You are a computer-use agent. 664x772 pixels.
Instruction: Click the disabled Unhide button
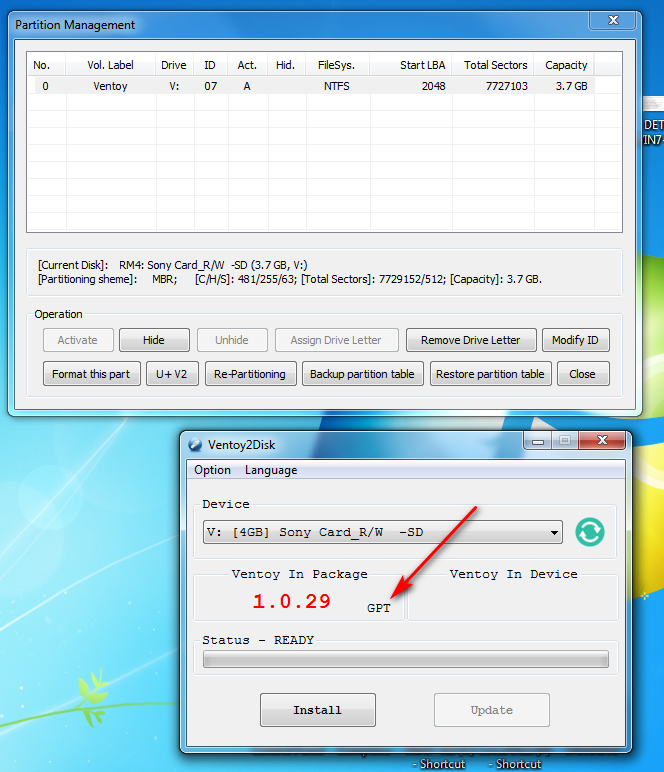pyautogui.click(x=232, y=340)
